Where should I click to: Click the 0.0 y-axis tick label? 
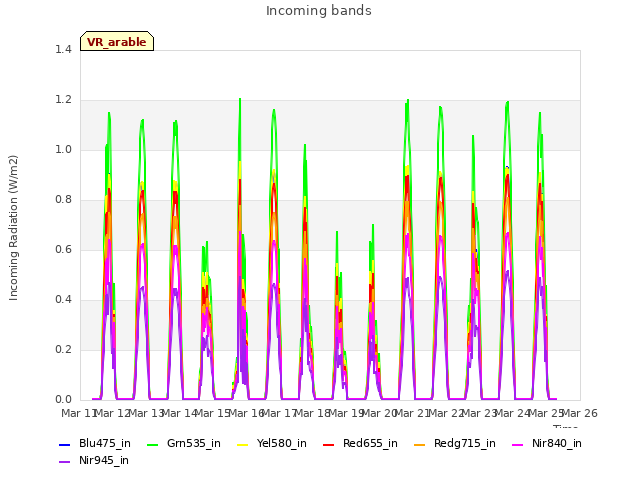pos(63,400)
